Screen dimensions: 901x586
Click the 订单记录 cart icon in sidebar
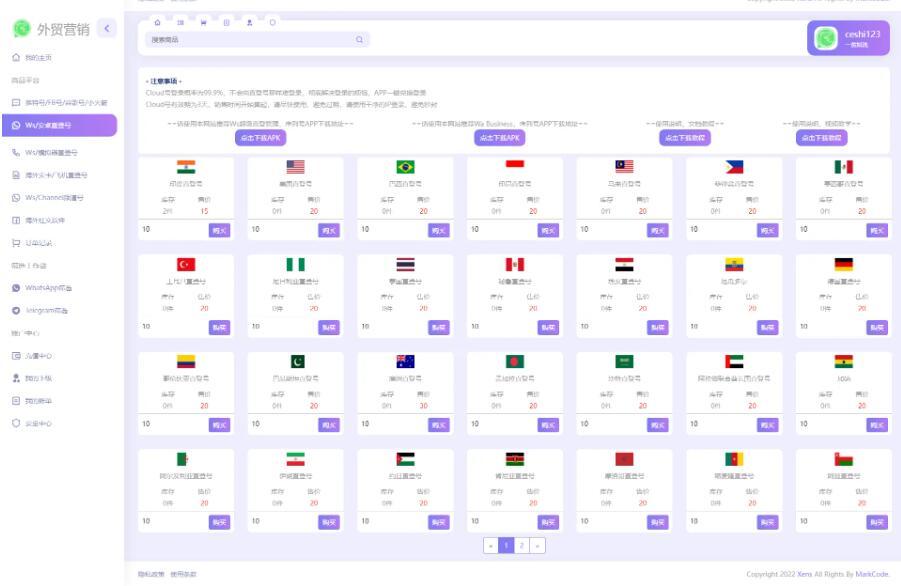pos(16,242)
